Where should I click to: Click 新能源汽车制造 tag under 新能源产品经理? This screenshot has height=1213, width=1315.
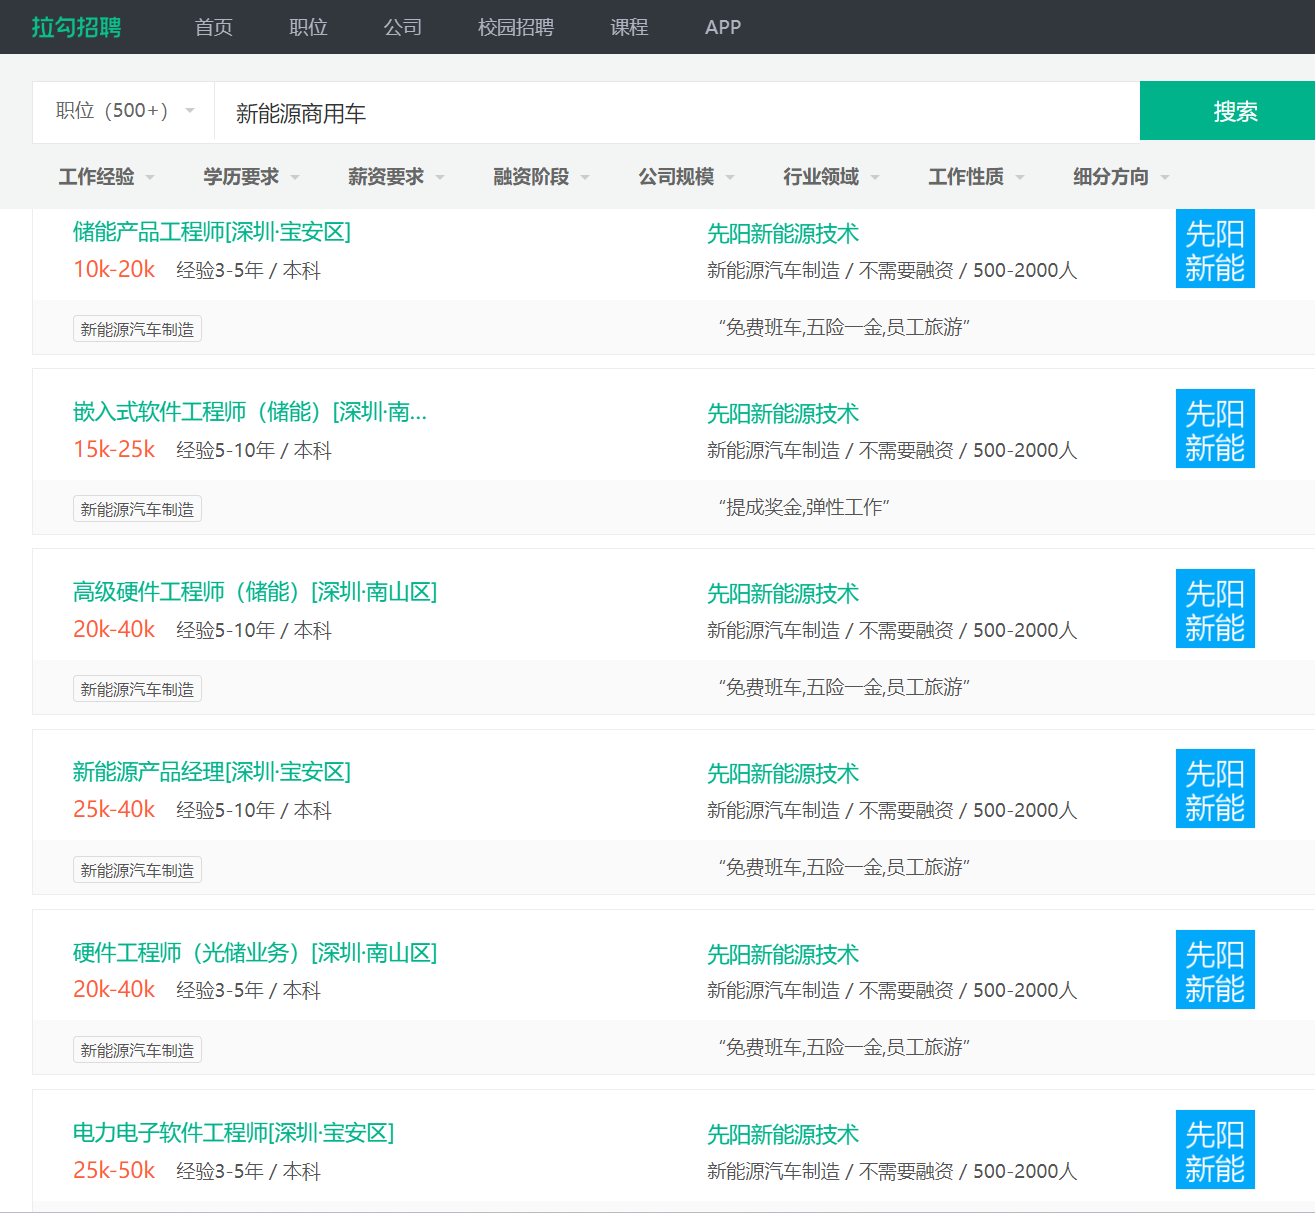(137, 870)
